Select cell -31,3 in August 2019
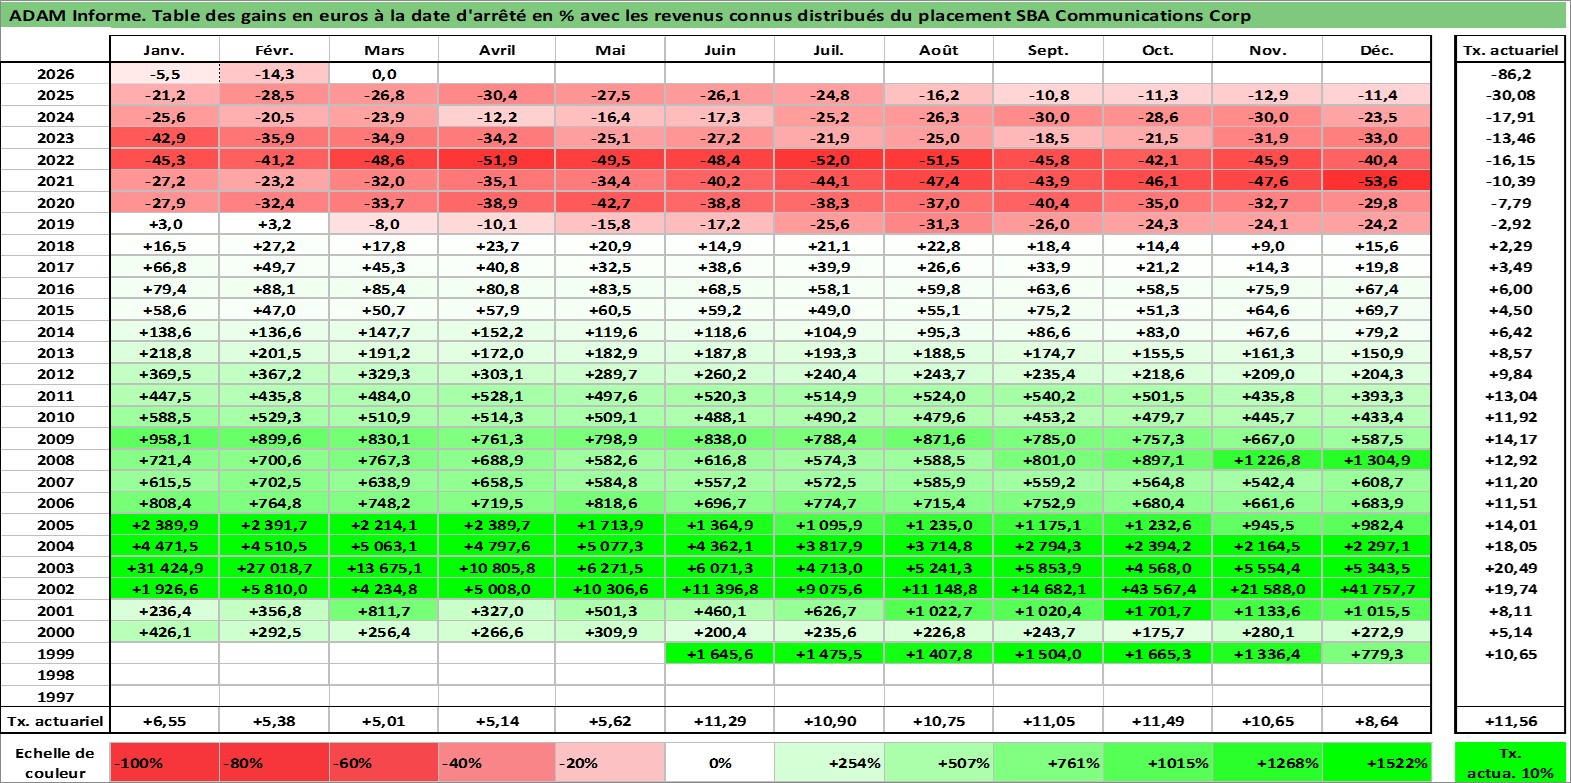1571x783 pixels. pos(938,224)
